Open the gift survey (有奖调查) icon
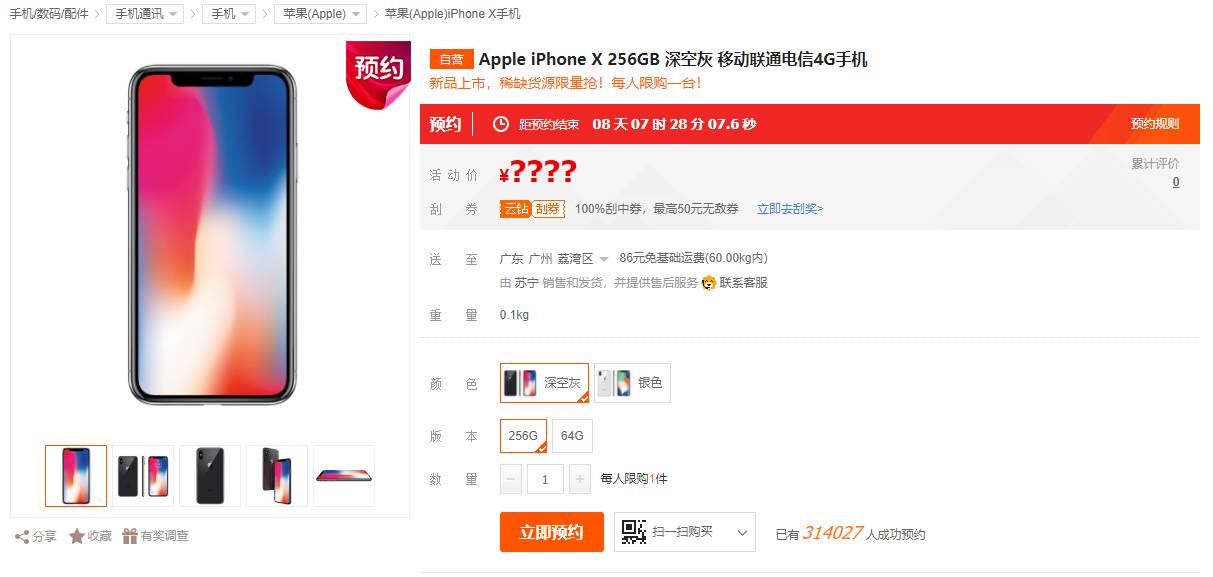 pyautogui.click(x=130, y=536)
